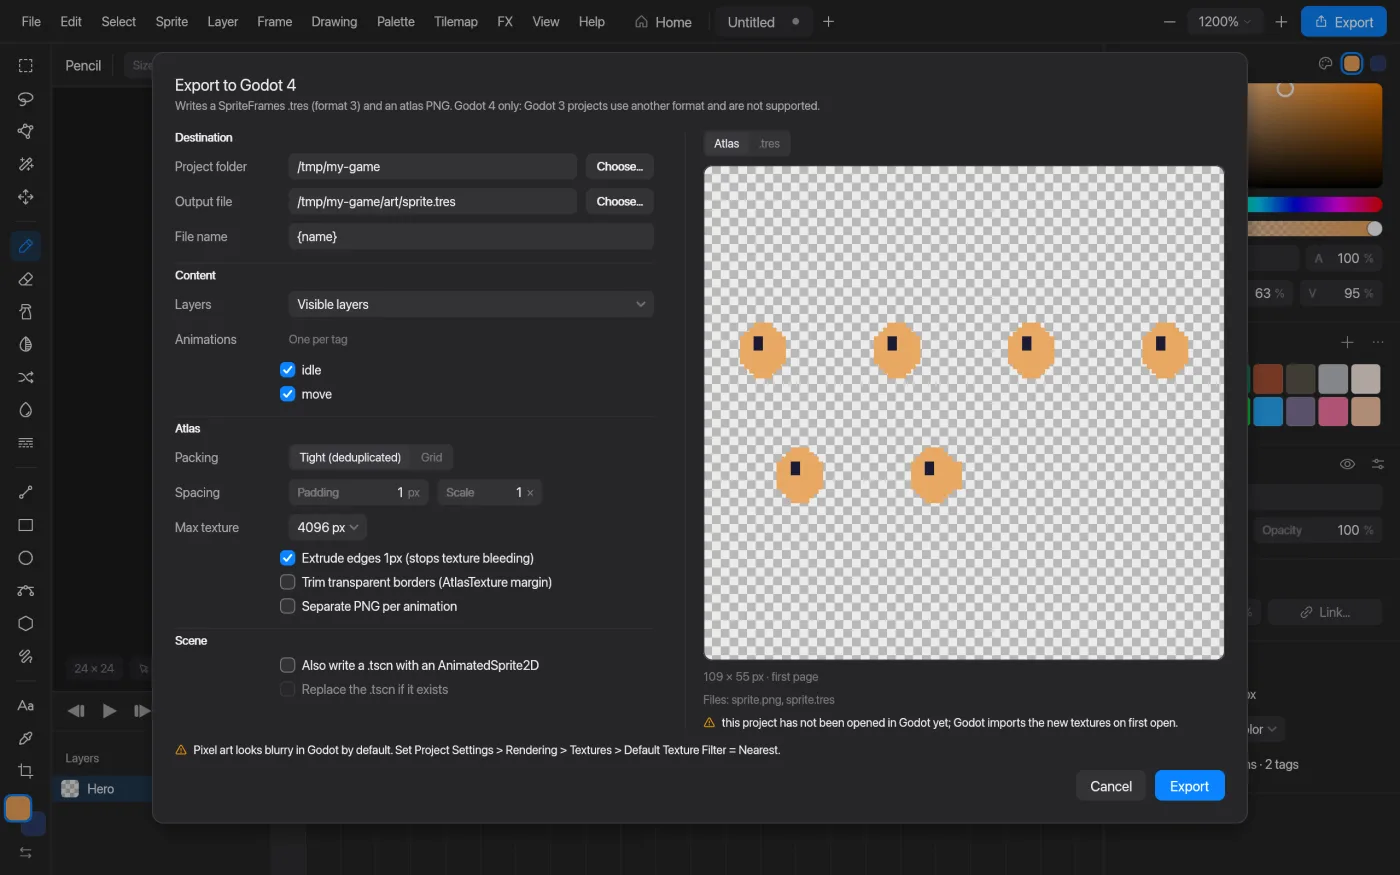This screenshot has height=875, width=1400.
Task: Select the spray can tool
Action: click(x=26, y=312)
